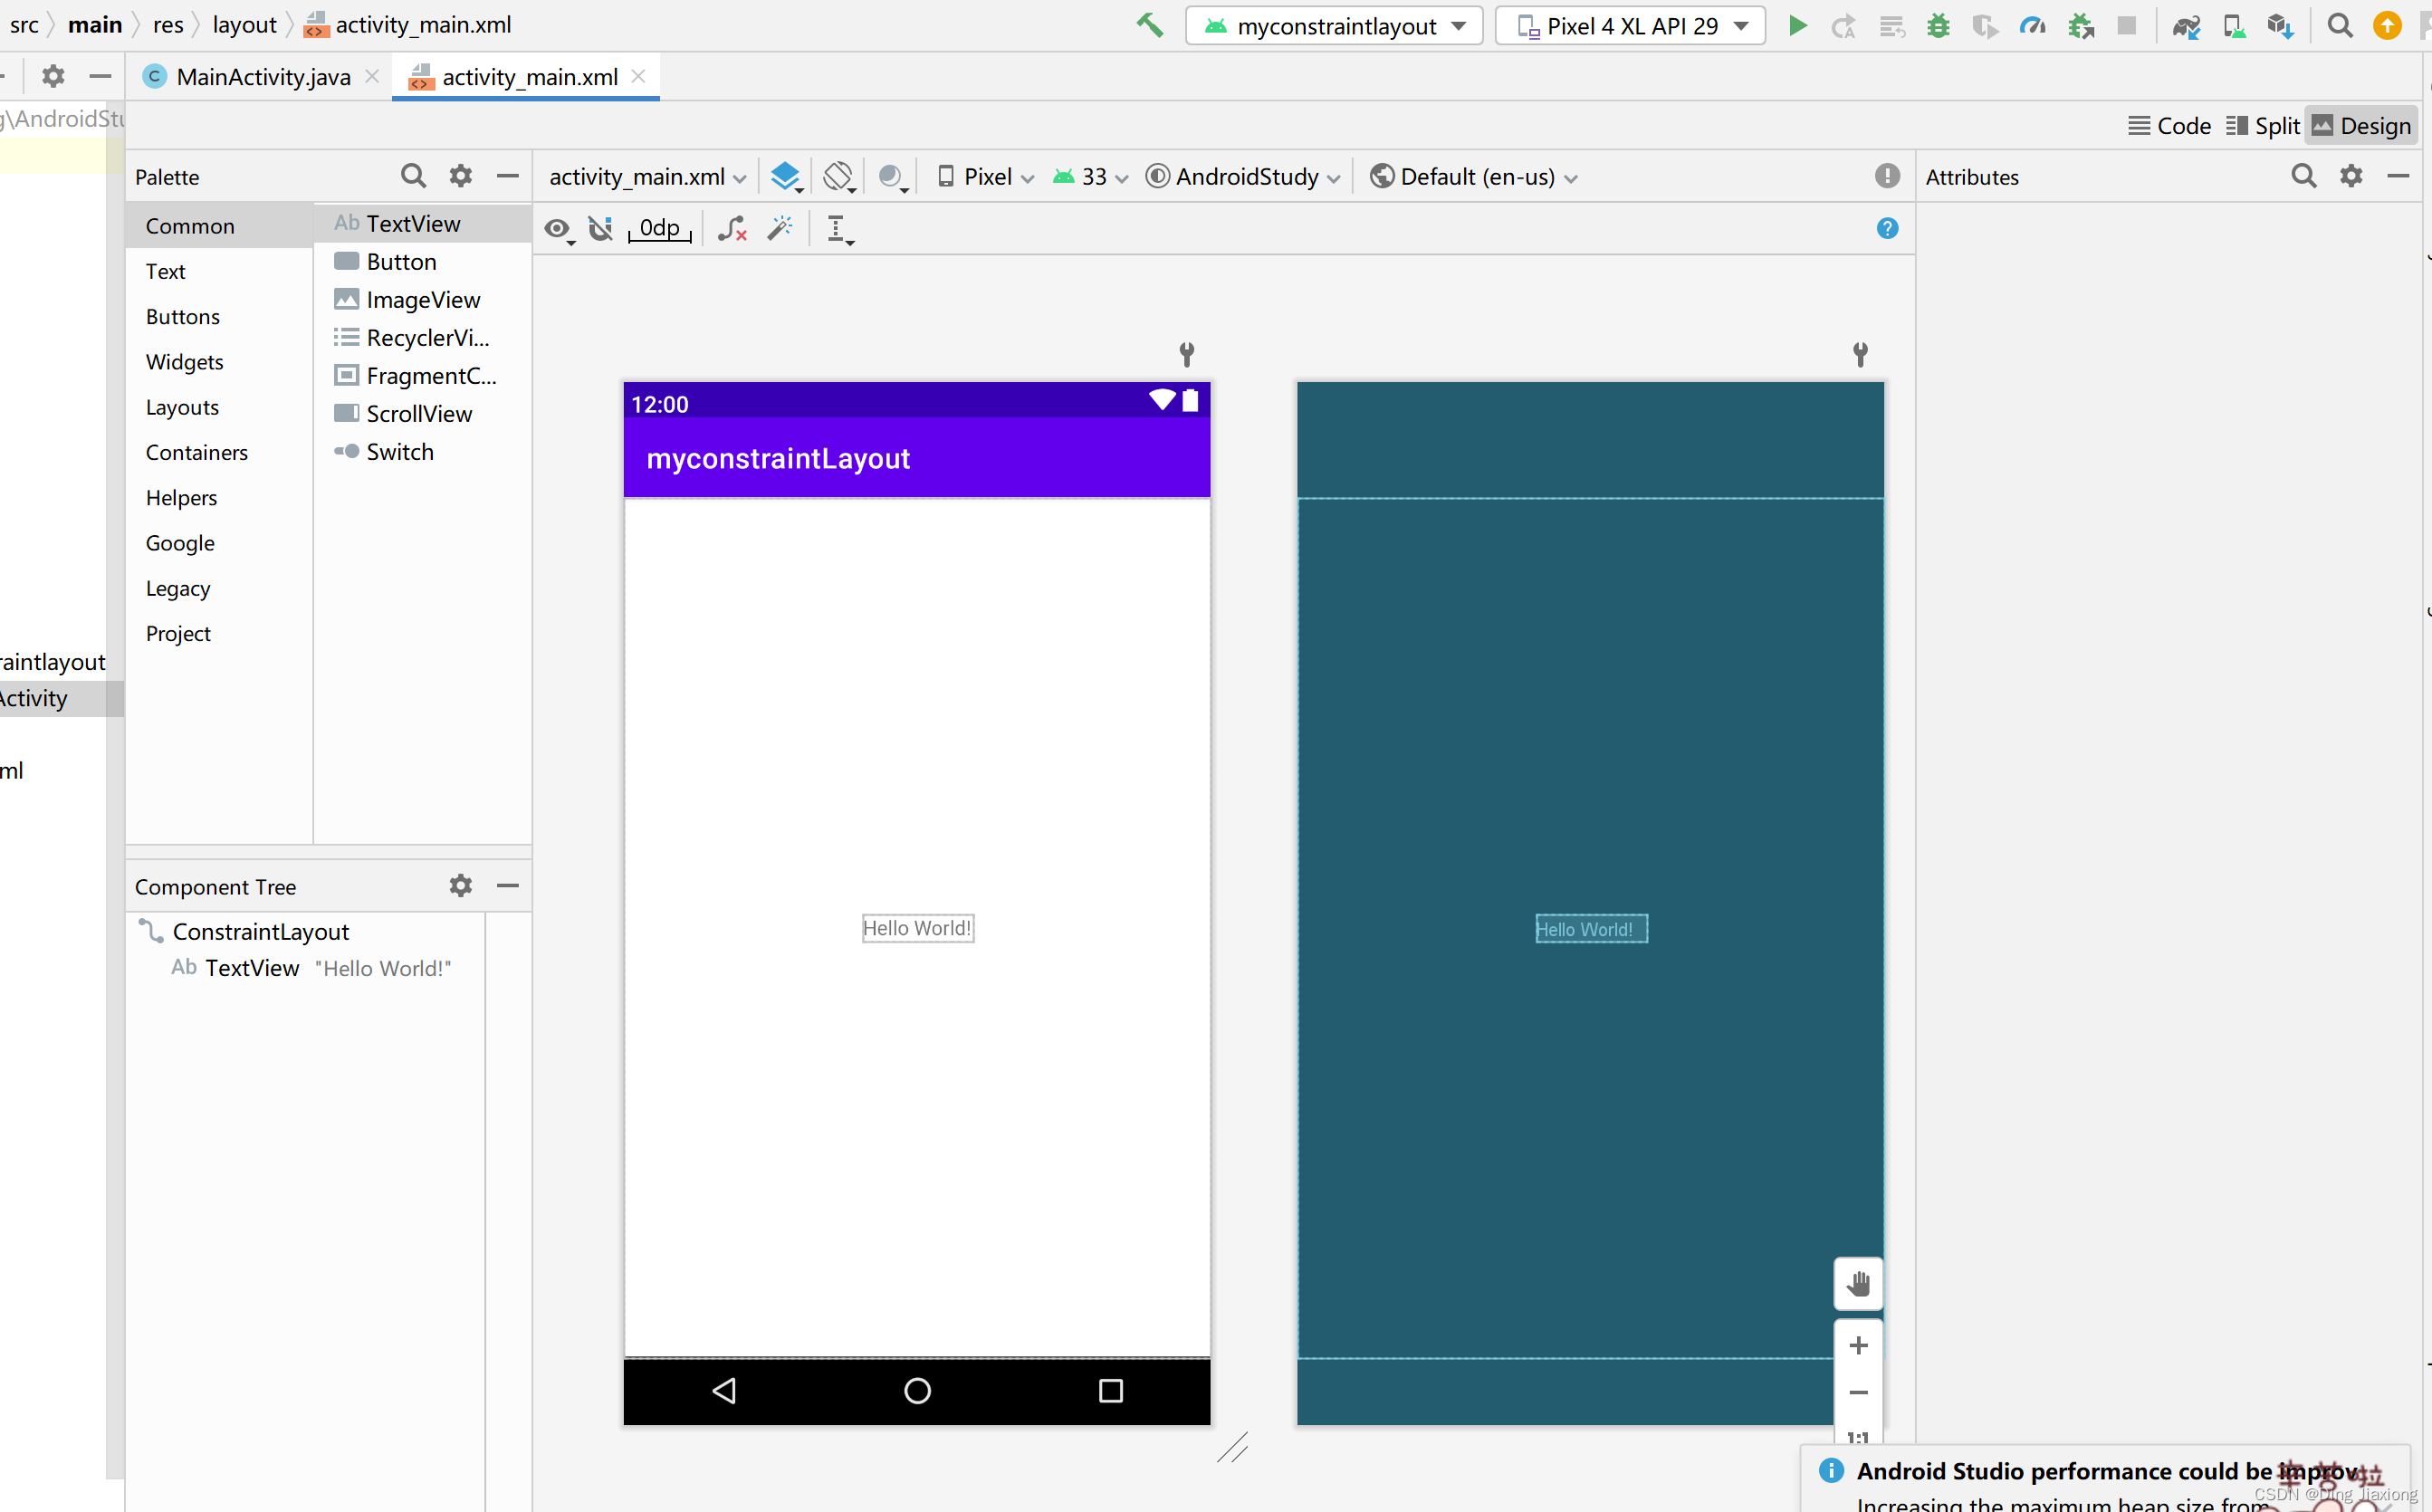This screenshot has height=1512, width=2432.
Task: Open Attributes panel settings gear
Action: (2351, 176)
